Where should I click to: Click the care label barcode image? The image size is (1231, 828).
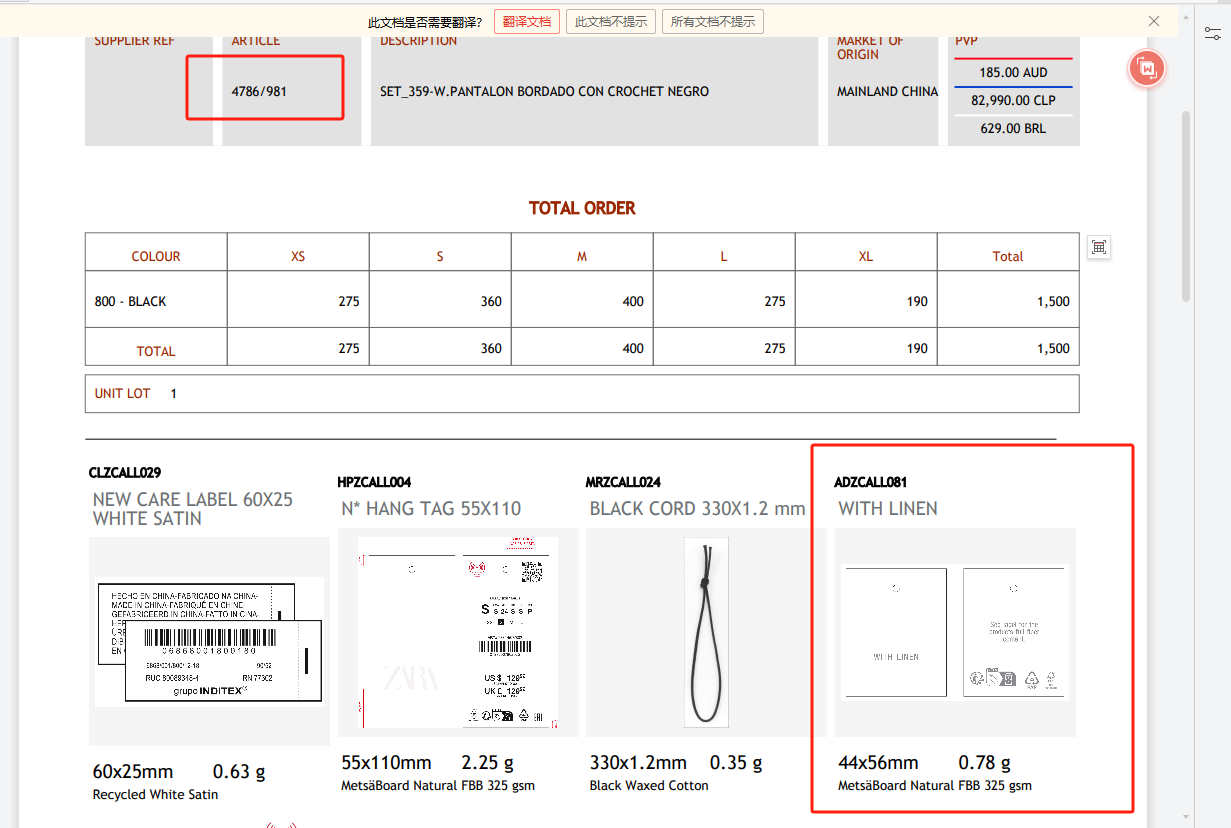209,641
